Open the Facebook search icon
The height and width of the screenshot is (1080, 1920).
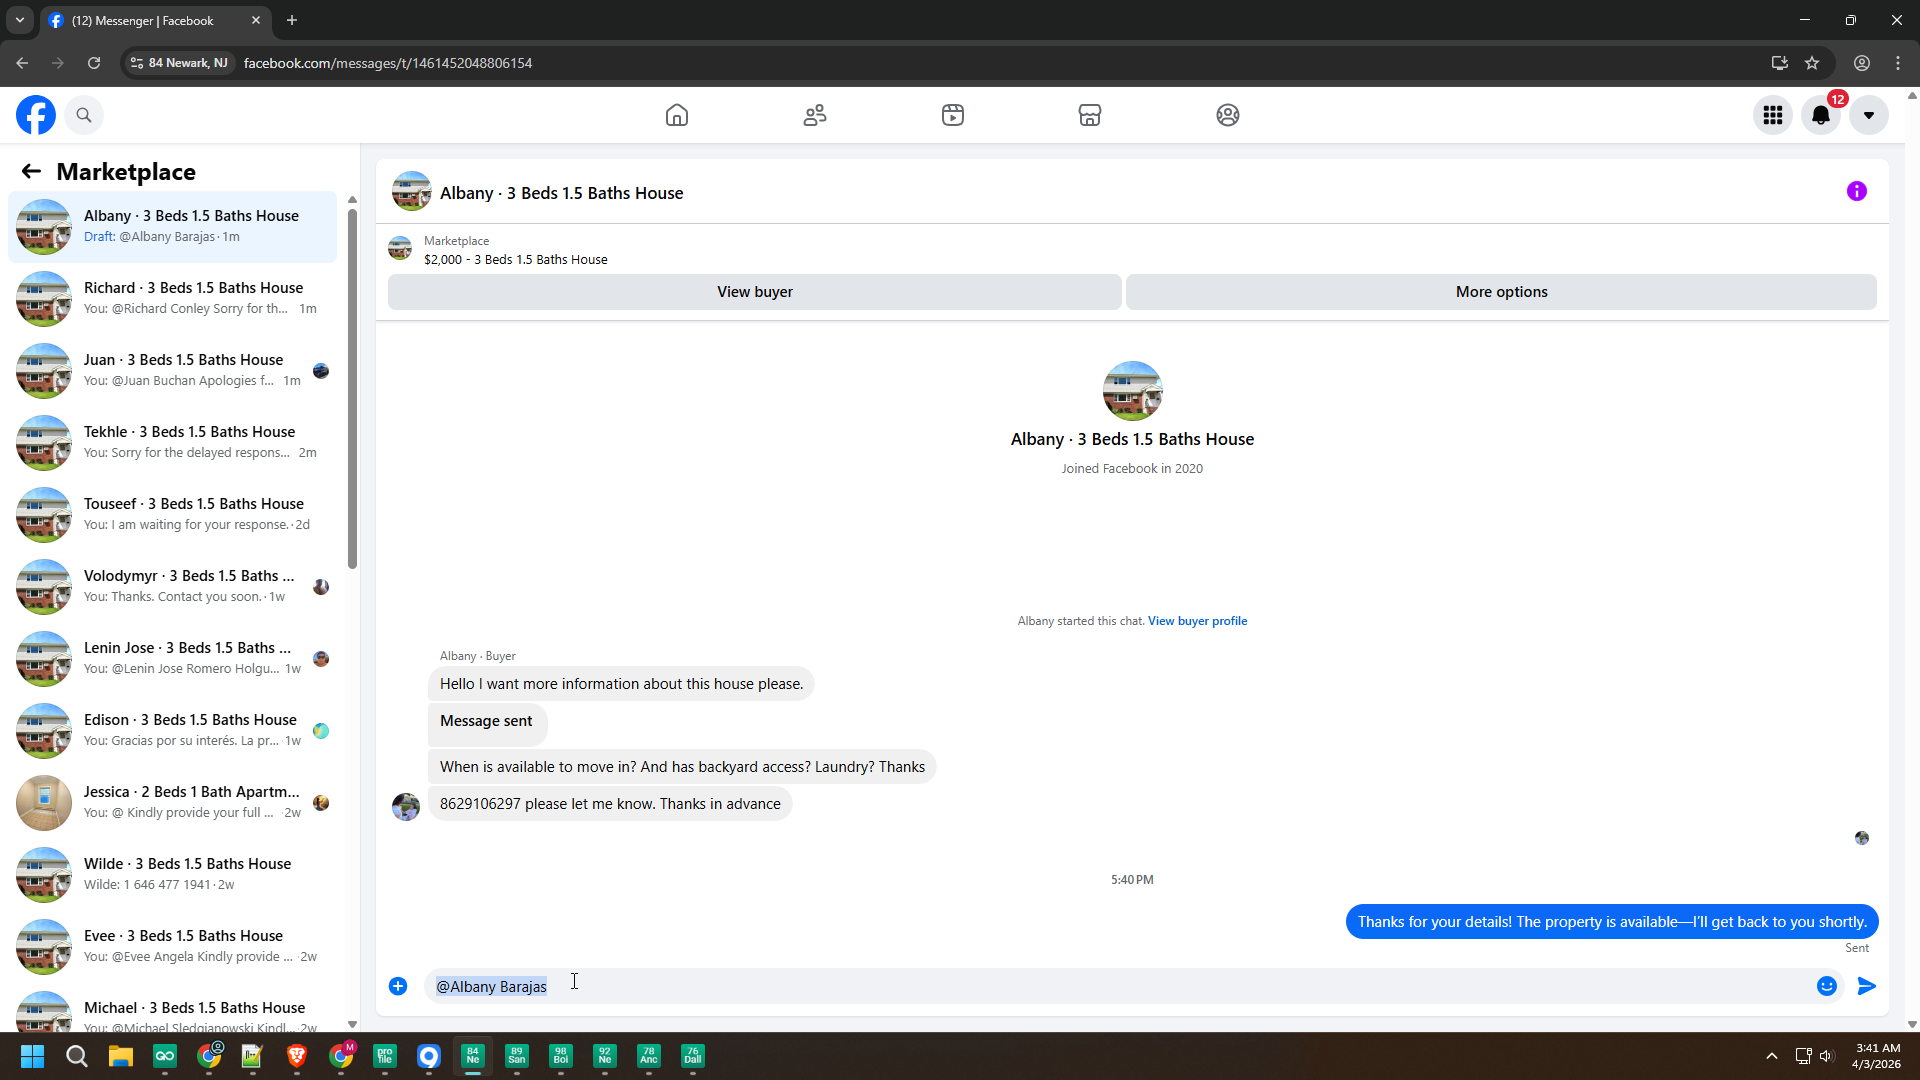click(84, 115)
